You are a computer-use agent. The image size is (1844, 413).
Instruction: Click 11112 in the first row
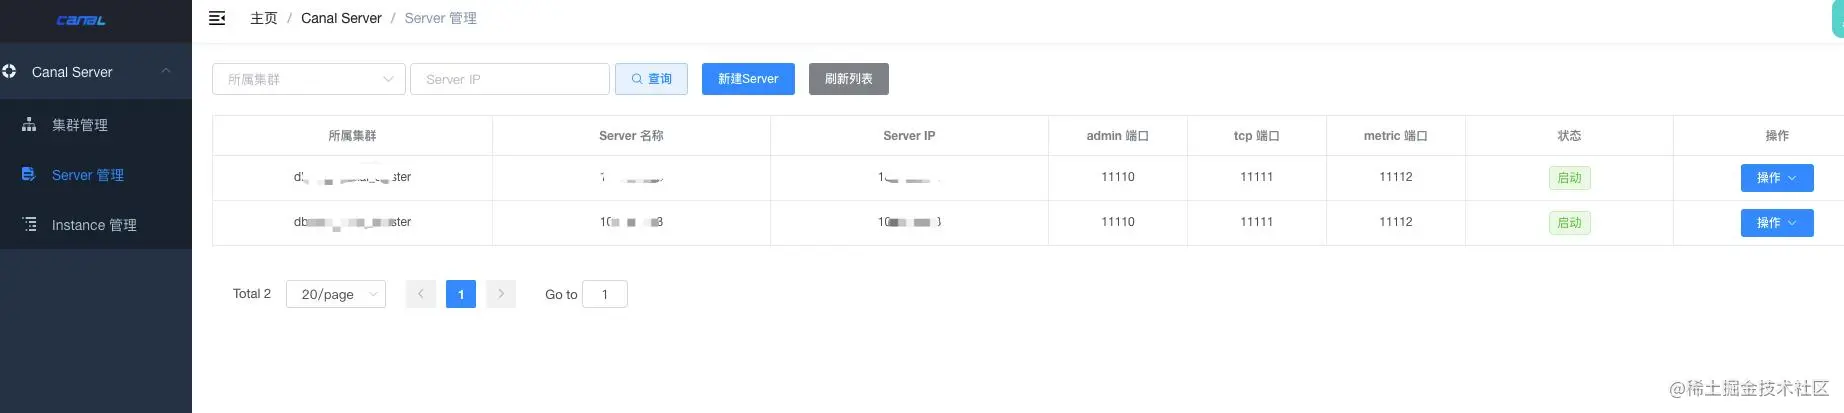(x=1396, y=177)
